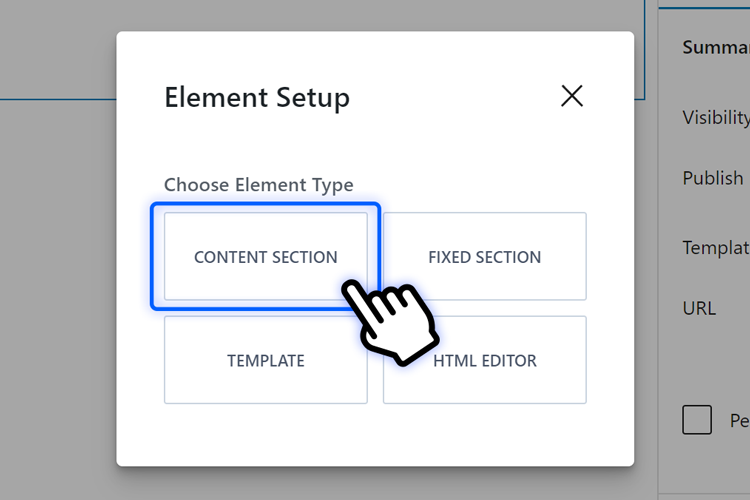Click empty dialog space below element buttons

(x=375, y=435)
